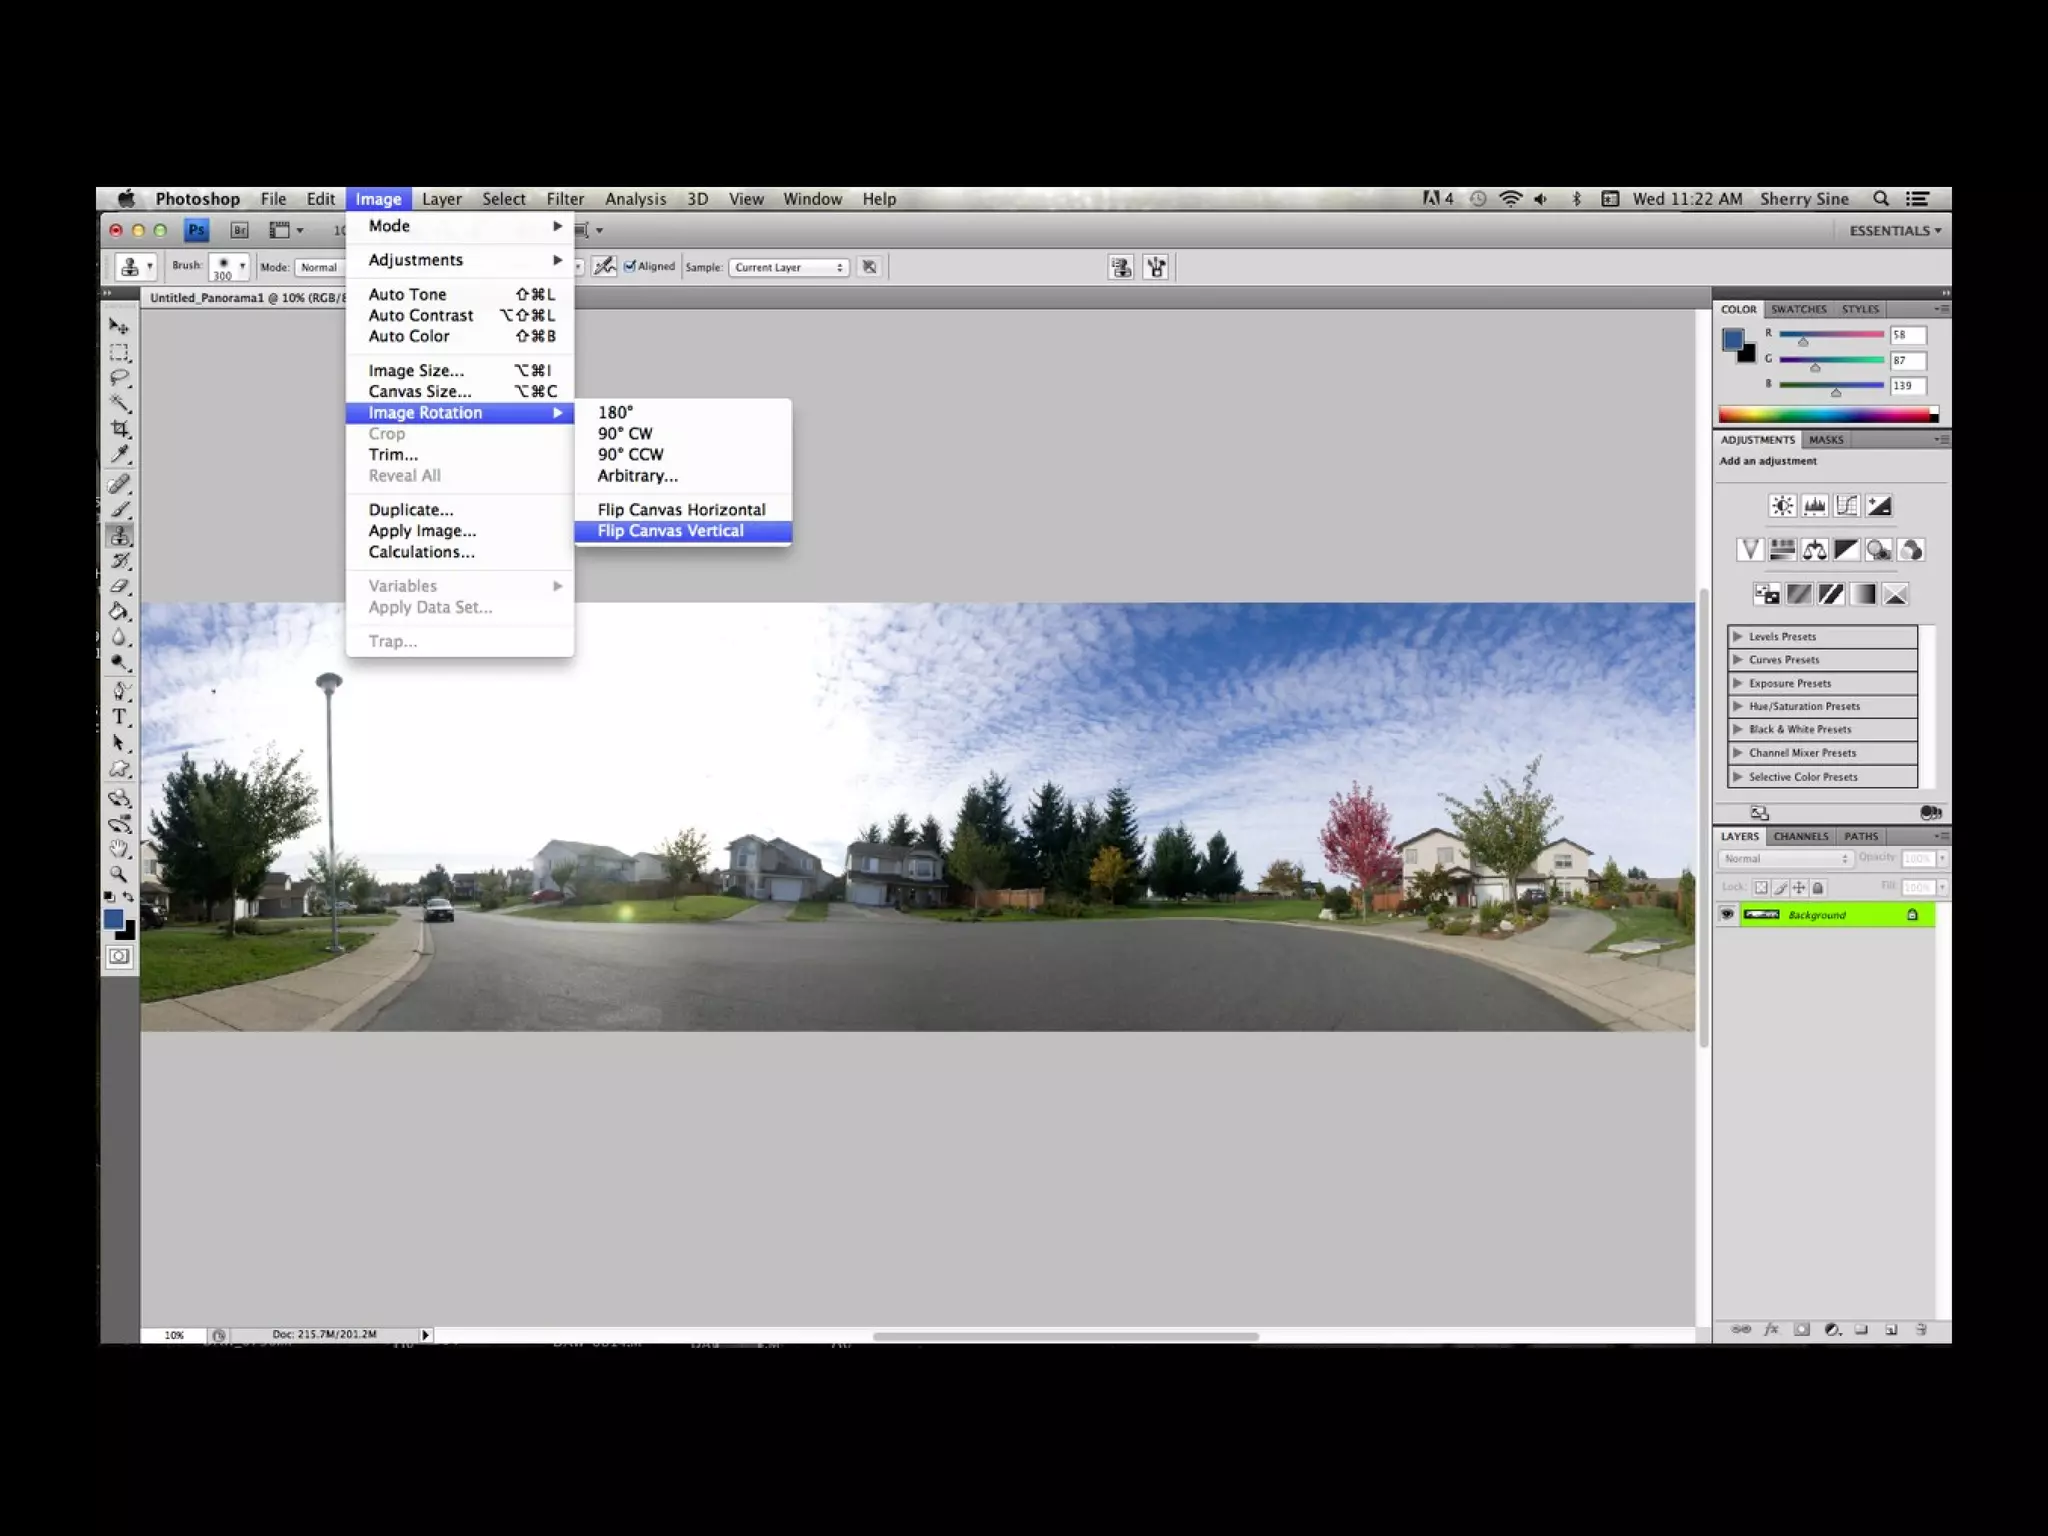This screenshot has height=1536, width=2048.
Task: Choose Flip Canvas Horizontal
Action: point(681,510)
